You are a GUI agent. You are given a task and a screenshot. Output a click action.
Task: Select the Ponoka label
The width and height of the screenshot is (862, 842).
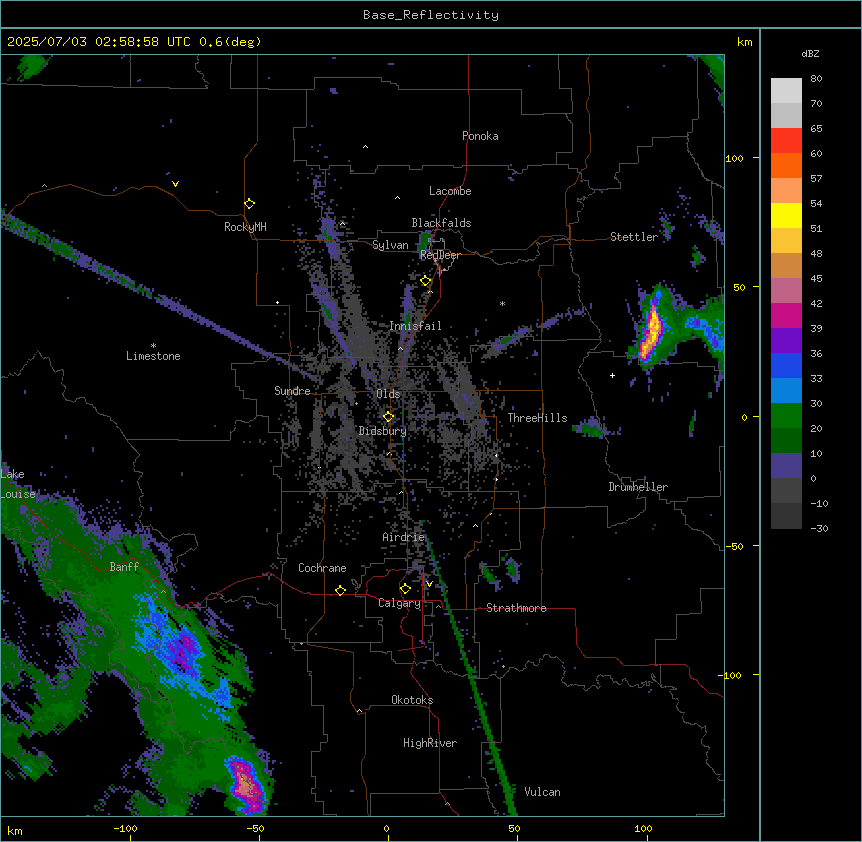pyautogui.click(x=480, y=136)
